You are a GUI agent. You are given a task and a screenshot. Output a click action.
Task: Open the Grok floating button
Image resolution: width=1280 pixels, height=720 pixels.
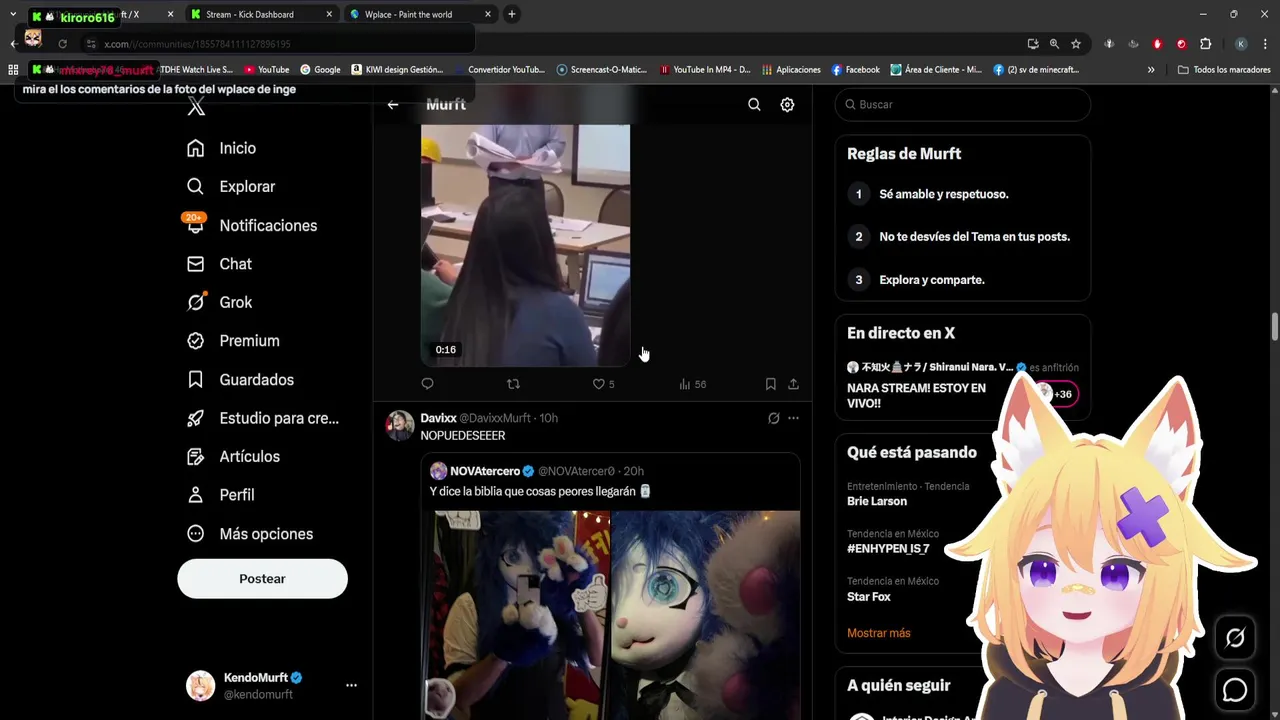tap(1235, 638)
